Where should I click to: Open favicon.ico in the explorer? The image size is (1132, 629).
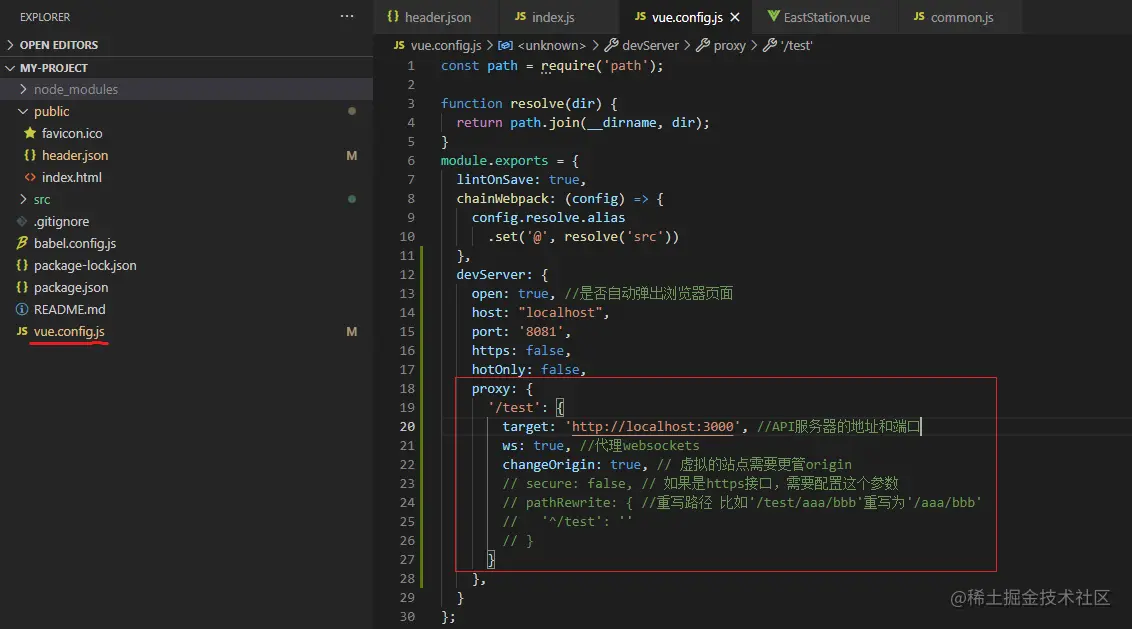pyautogui.click(x=71, y=133)
